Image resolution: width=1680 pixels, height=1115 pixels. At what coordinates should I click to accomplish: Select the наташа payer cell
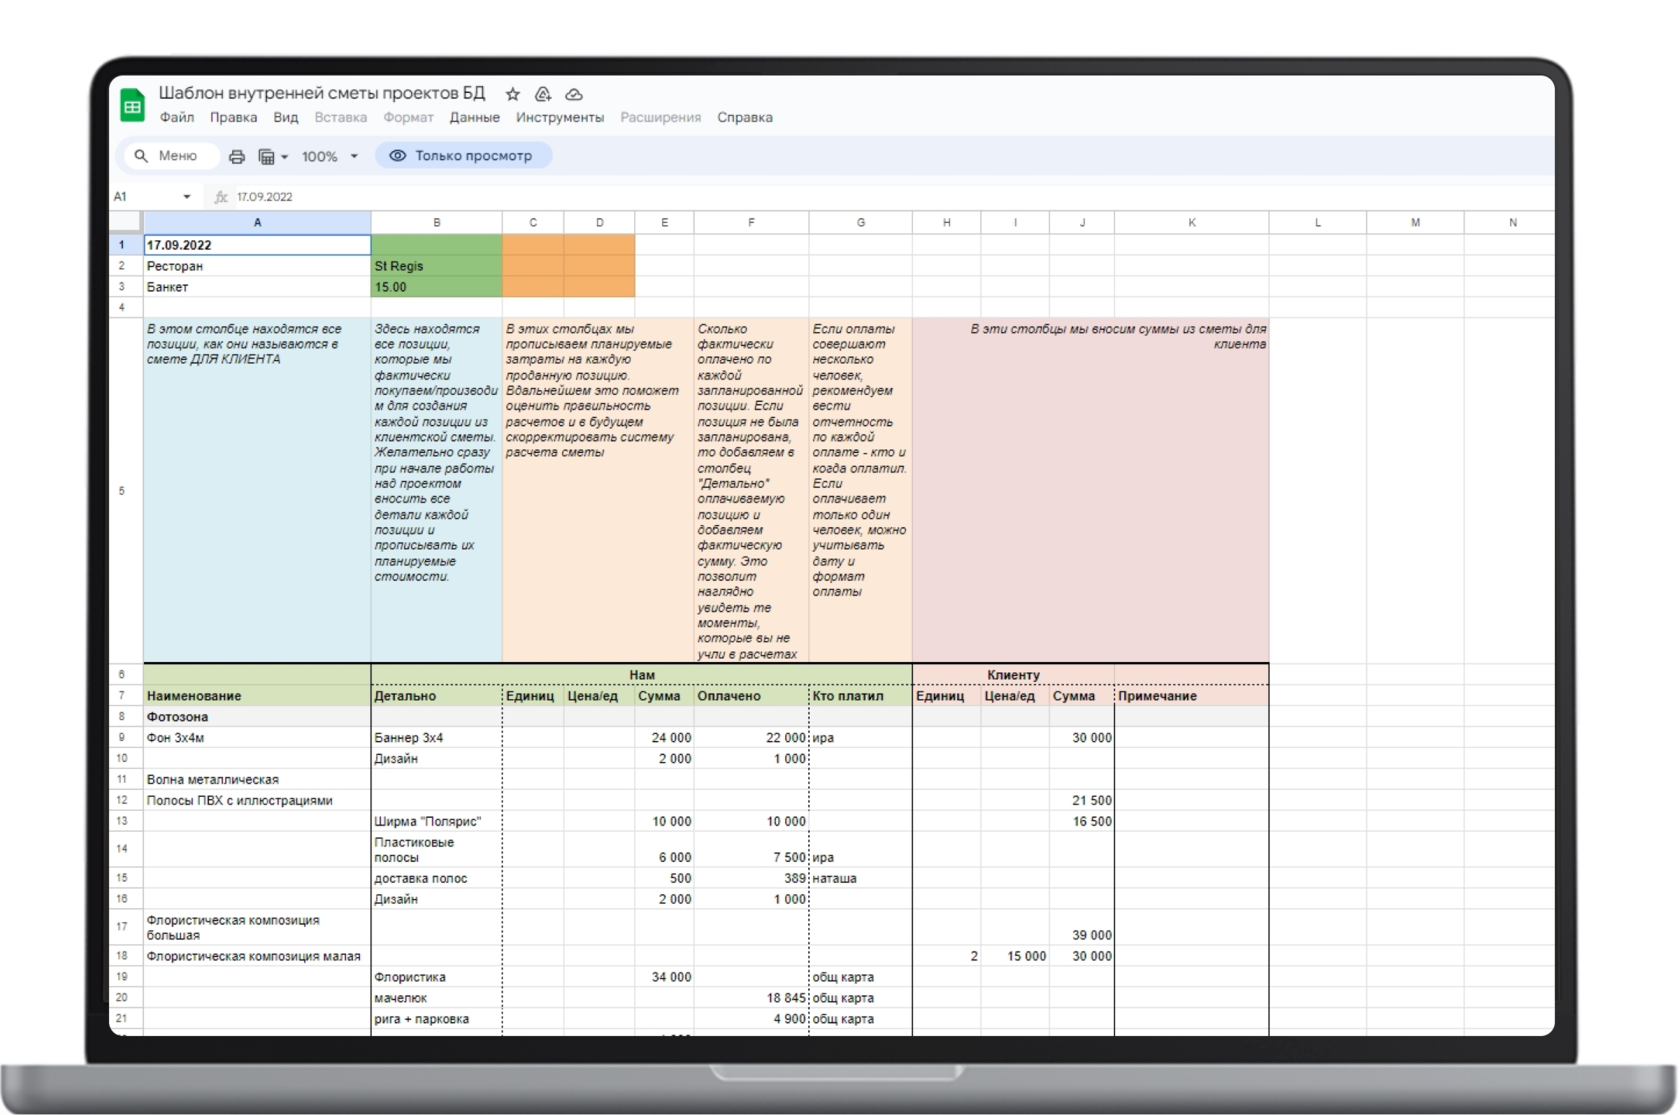coord(860,878)
